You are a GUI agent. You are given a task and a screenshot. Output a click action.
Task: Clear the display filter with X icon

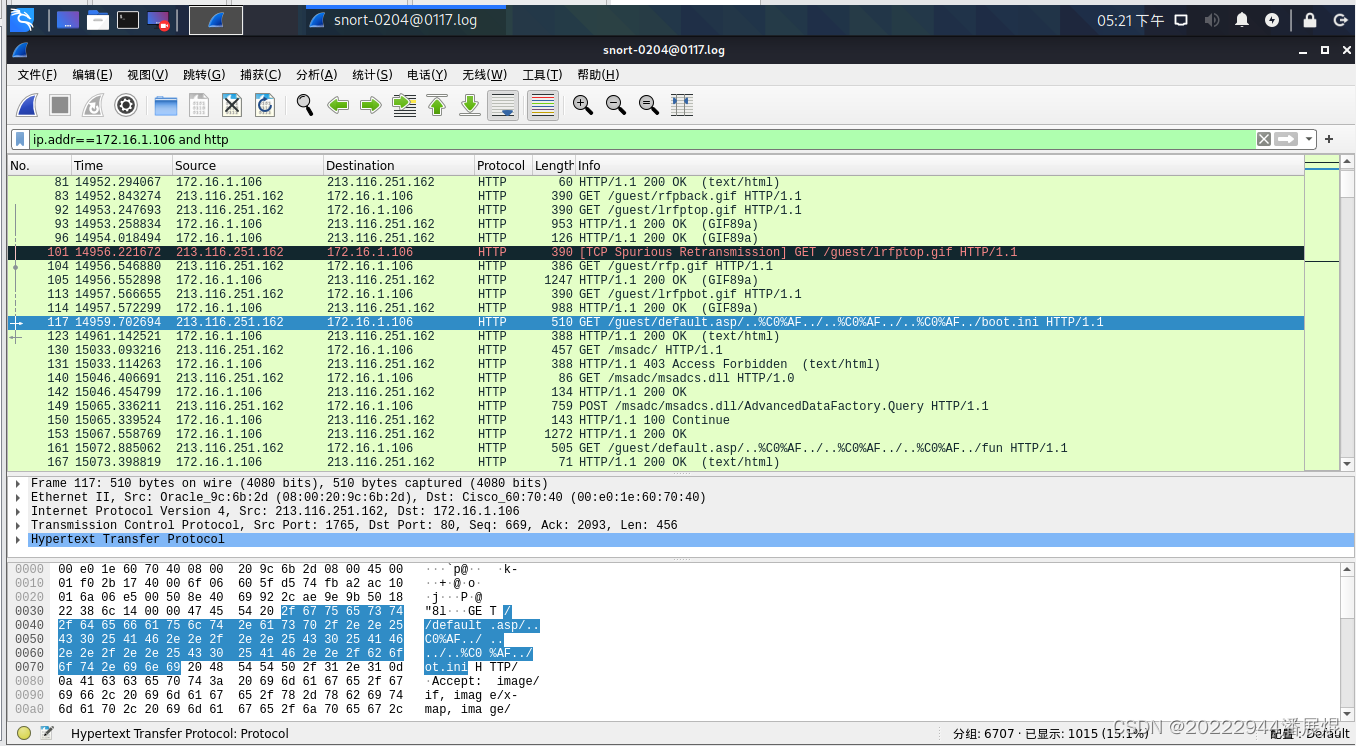1264,139
